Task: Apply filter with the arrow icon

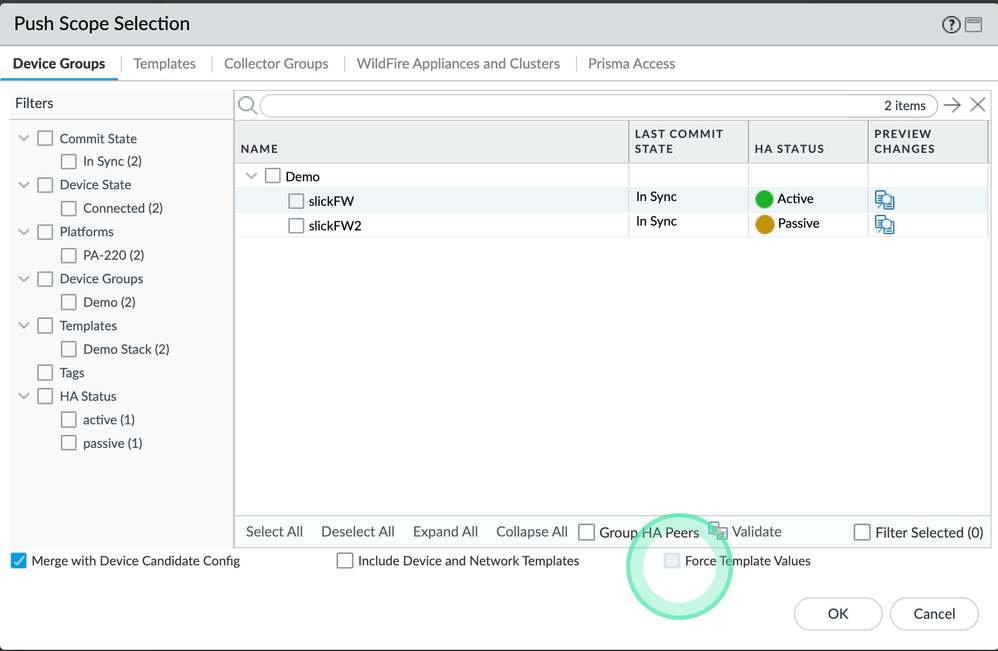Action: [x=952, y=105]
